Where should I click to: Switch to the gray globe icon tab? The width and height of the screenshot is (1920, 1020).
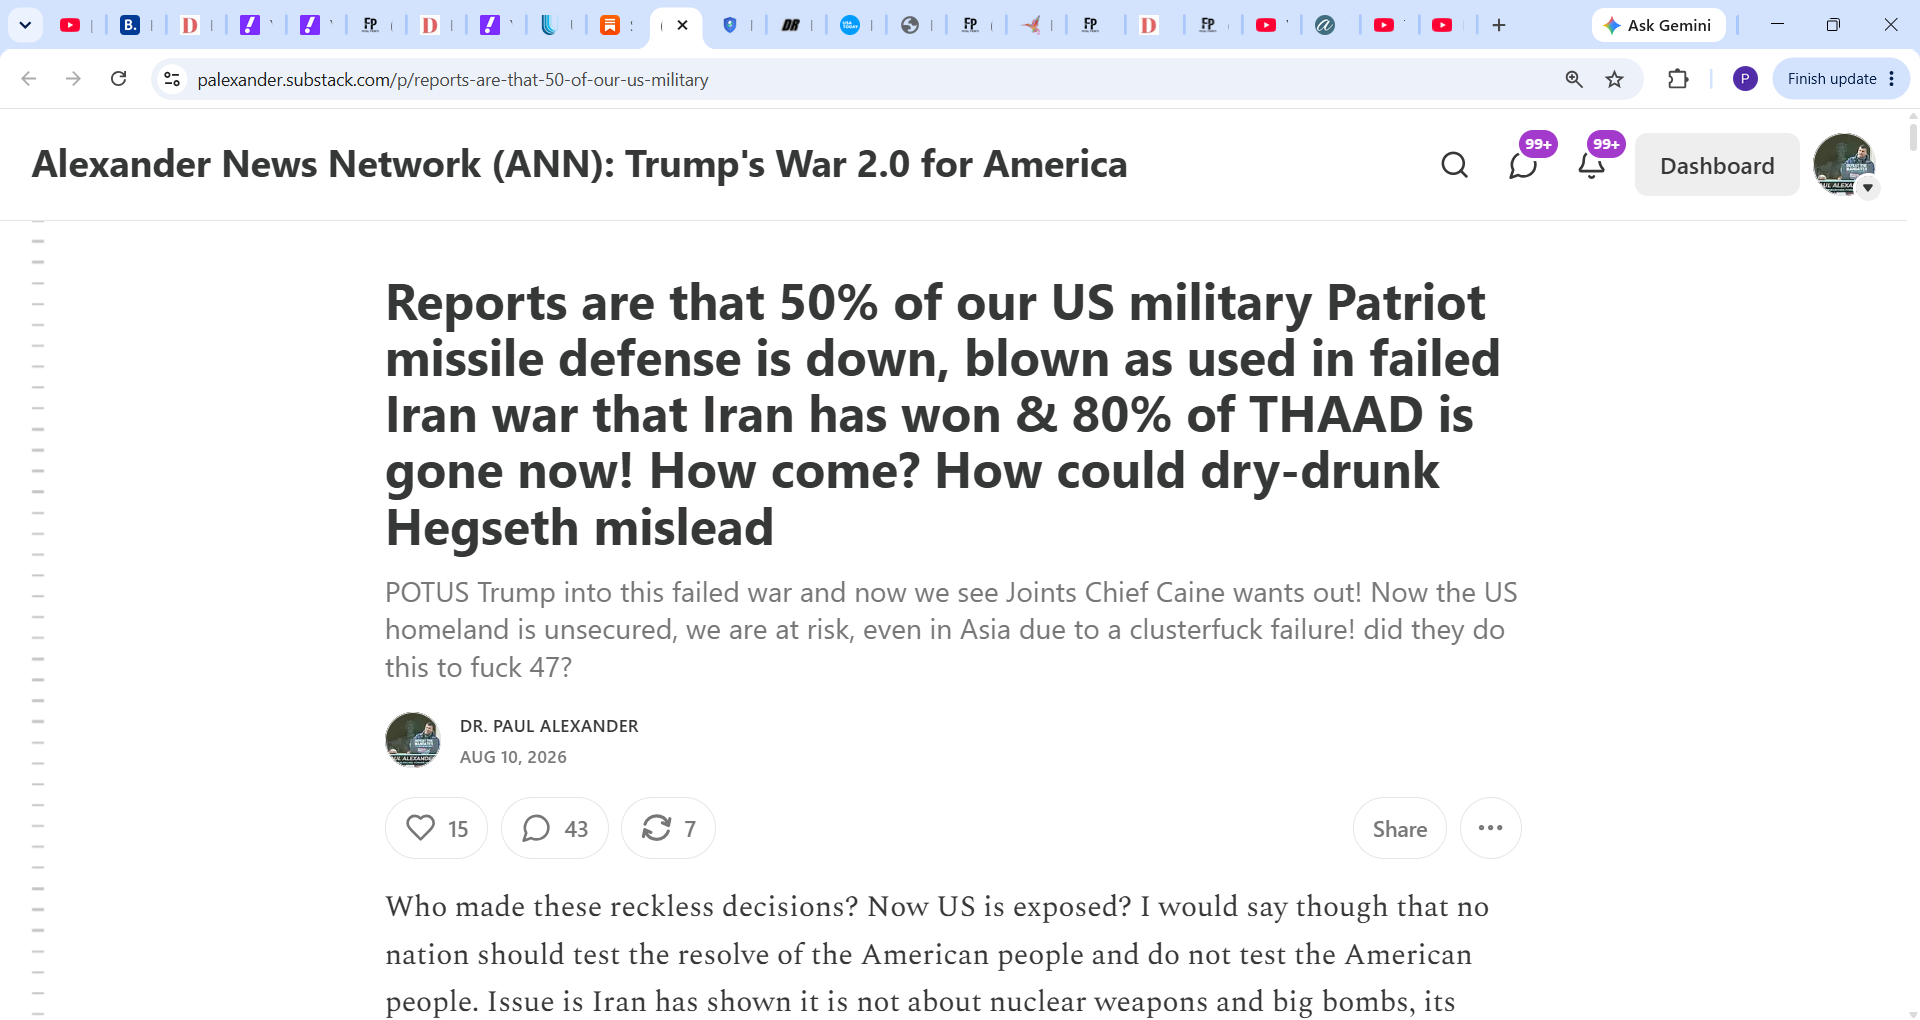point(910,25)
